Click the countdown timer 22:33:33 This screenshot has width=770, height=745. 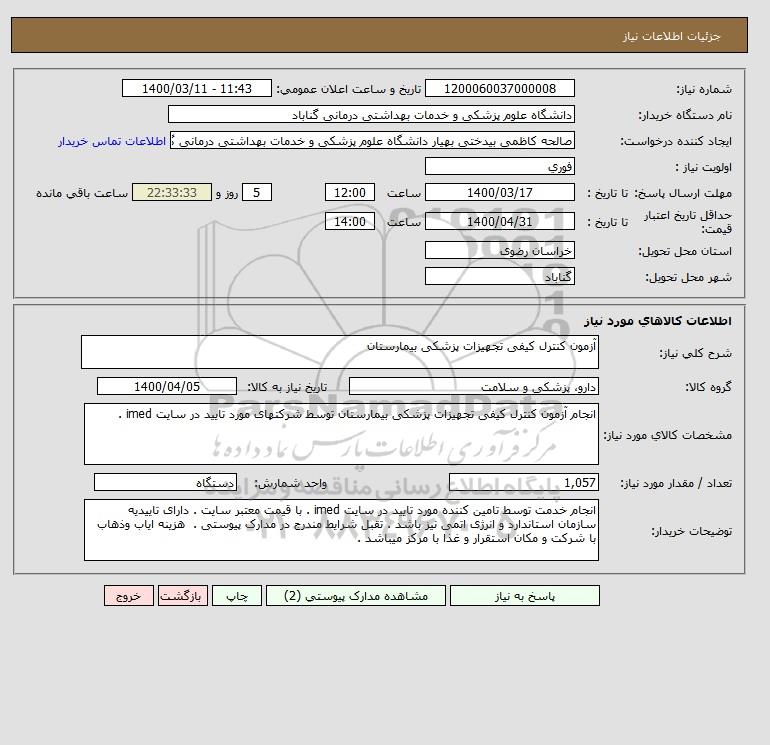[x=172, y=193]
